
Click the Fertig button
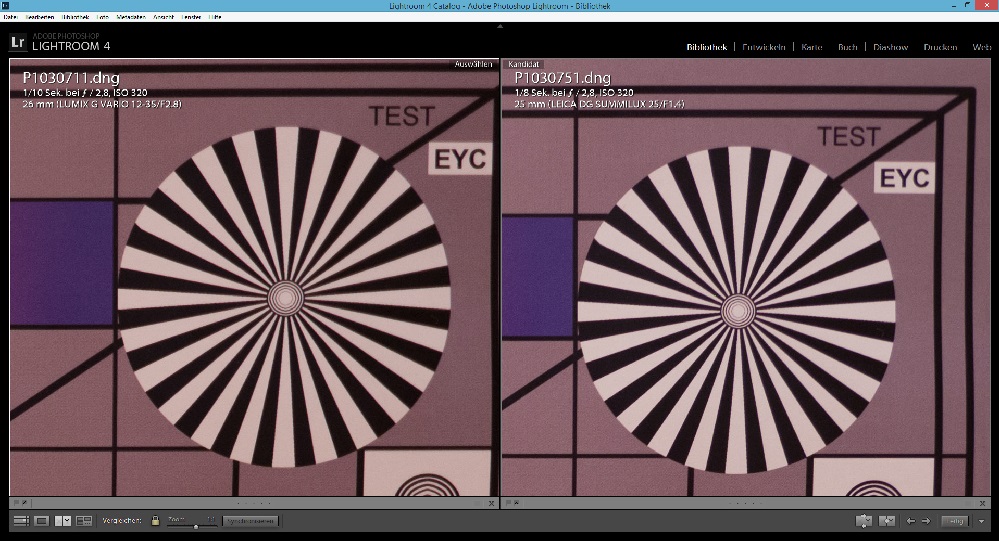(956, 521)
